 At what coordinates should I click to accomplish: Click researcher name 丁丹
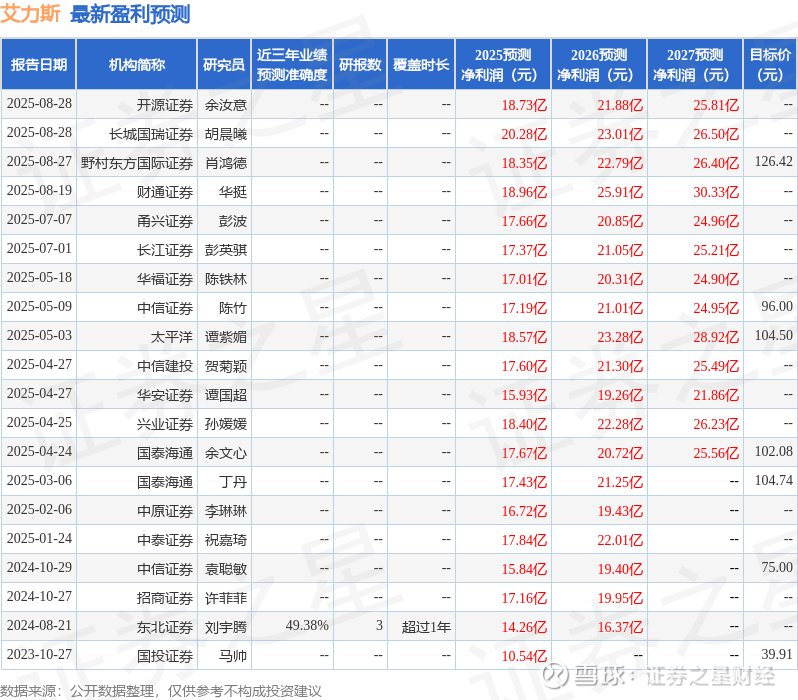point(233,482)
